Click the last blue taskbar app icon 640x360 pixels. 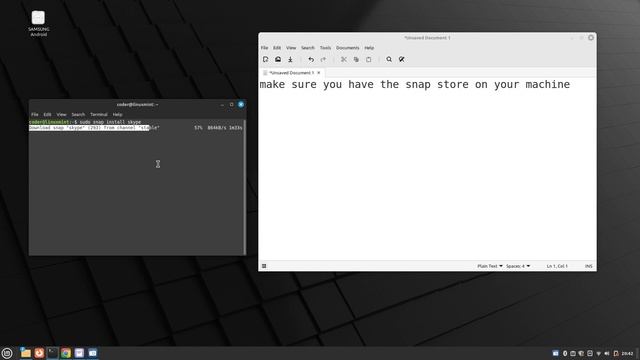point(93,353)
